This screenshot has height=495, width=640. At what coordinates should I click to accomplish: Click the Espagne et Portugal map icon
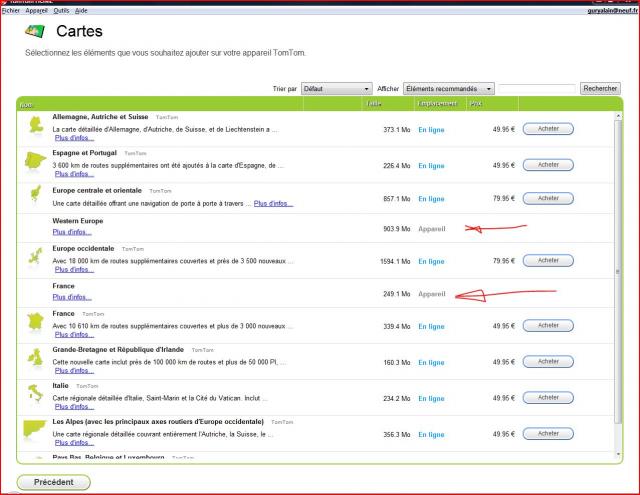coord(35,161)
